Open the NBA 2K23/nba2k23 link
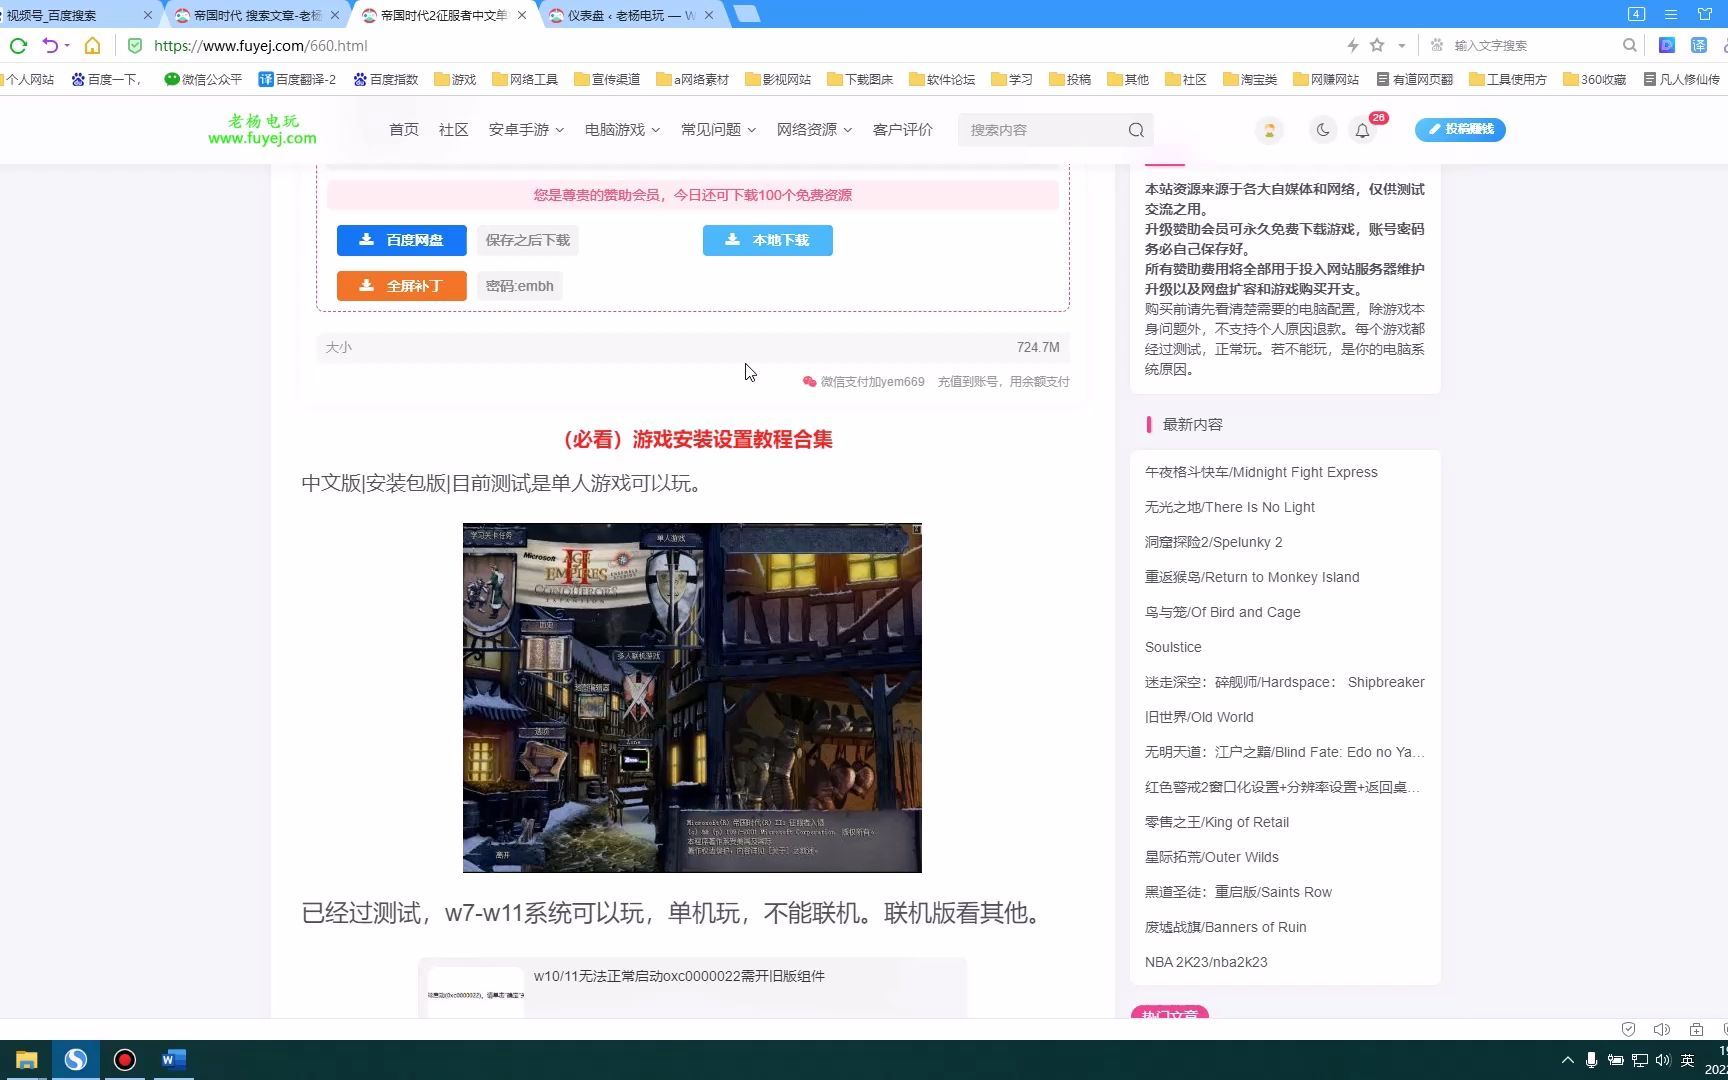The image size is (1728, 1080). (1206, 962)
